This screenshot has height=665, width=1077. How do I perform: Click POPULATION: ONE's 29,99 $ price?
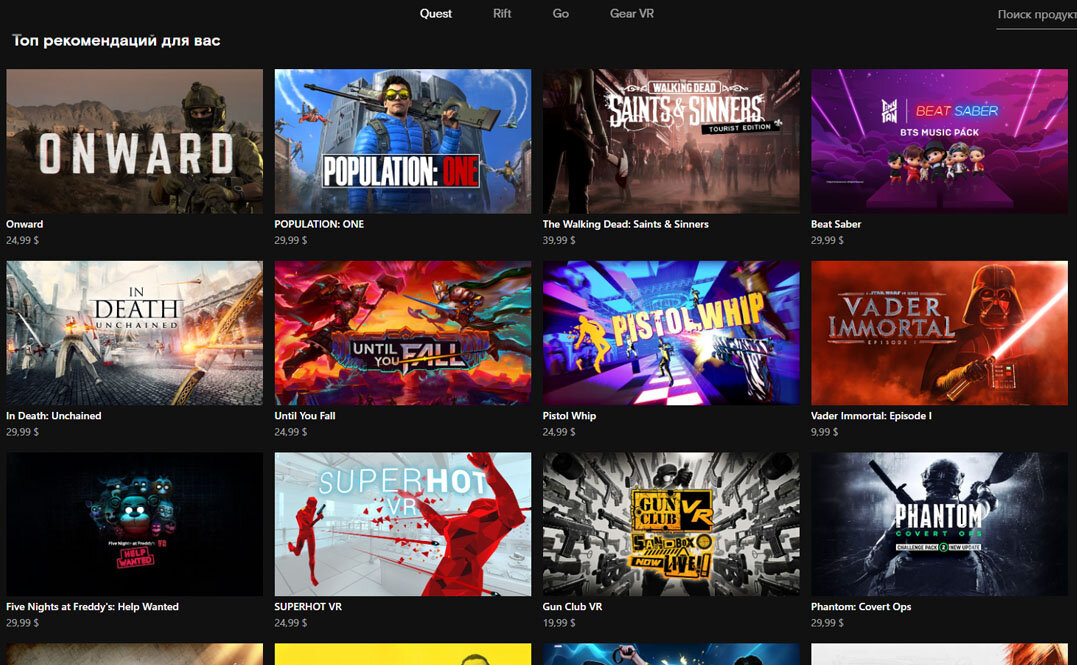coord(291,240)
